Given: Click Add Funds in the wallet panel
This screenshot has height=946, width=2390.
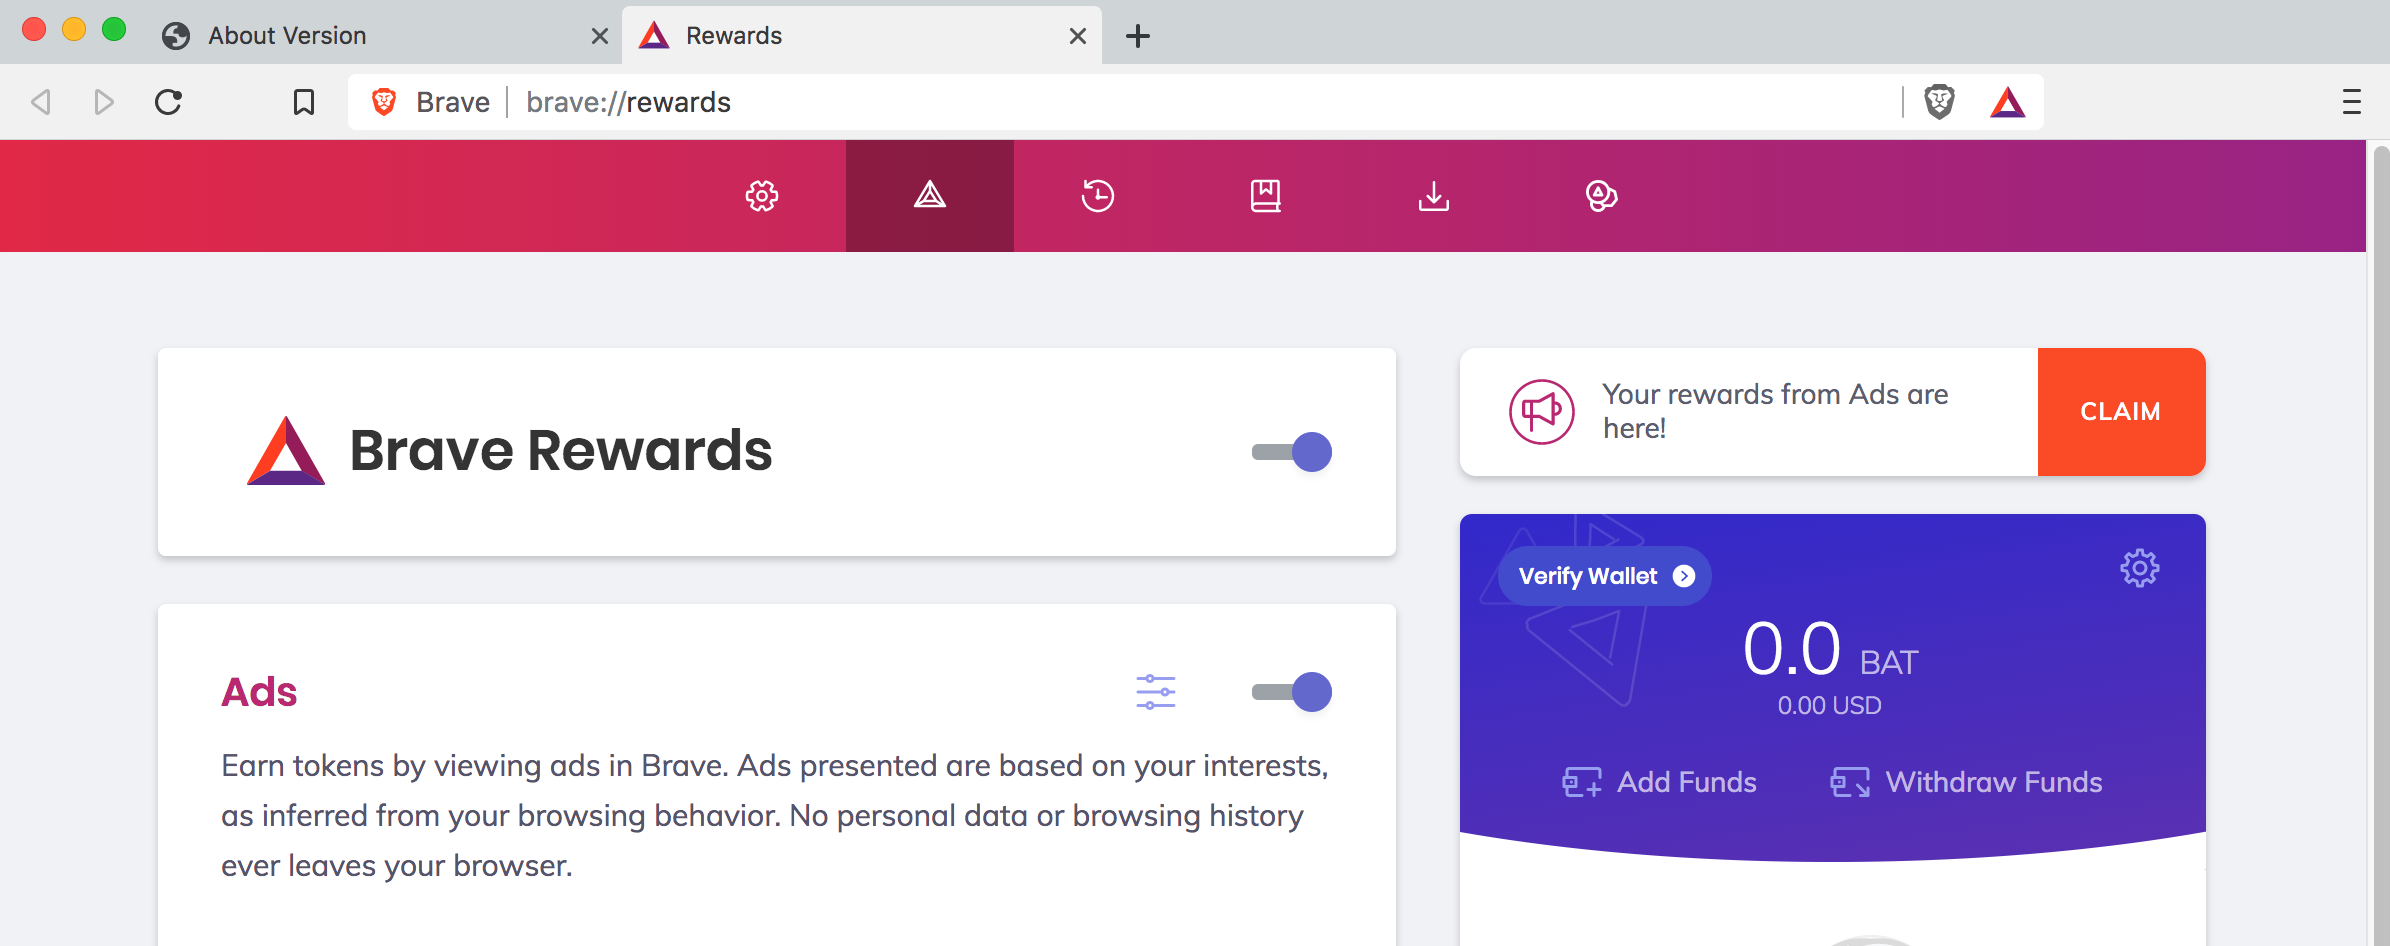Looking at the screenshot, I should 1660,782.
